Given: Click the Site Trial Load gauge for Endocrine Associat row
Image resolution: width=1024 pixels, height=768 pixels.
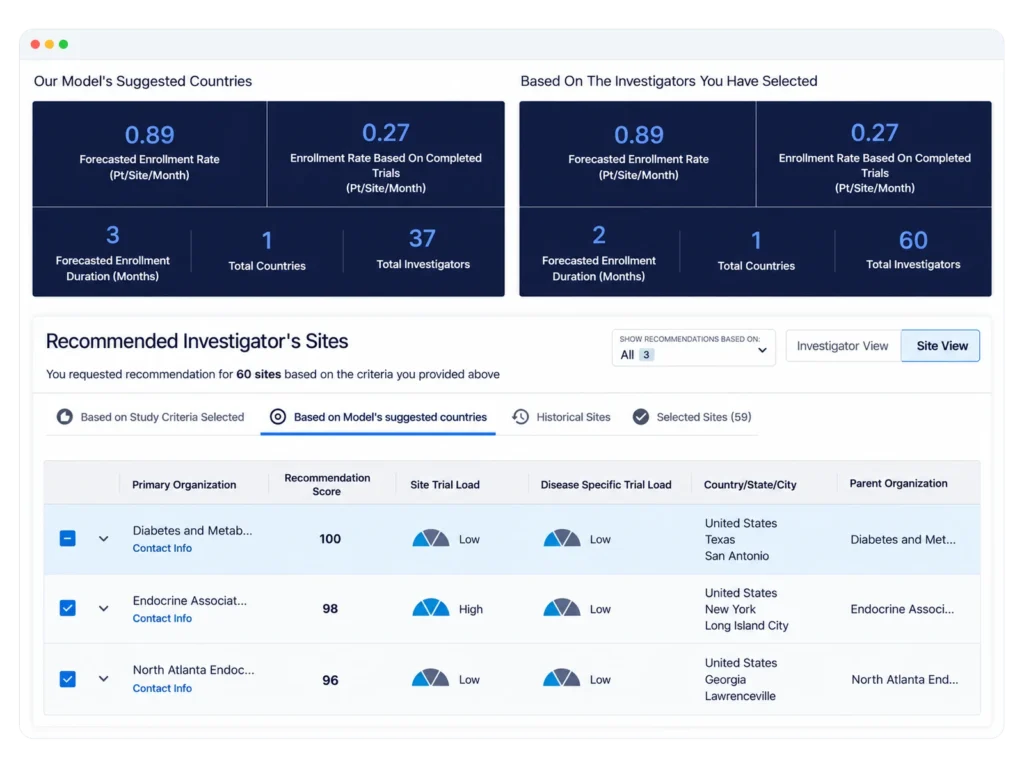Looking at the screenshot, I should pos(430,608).
